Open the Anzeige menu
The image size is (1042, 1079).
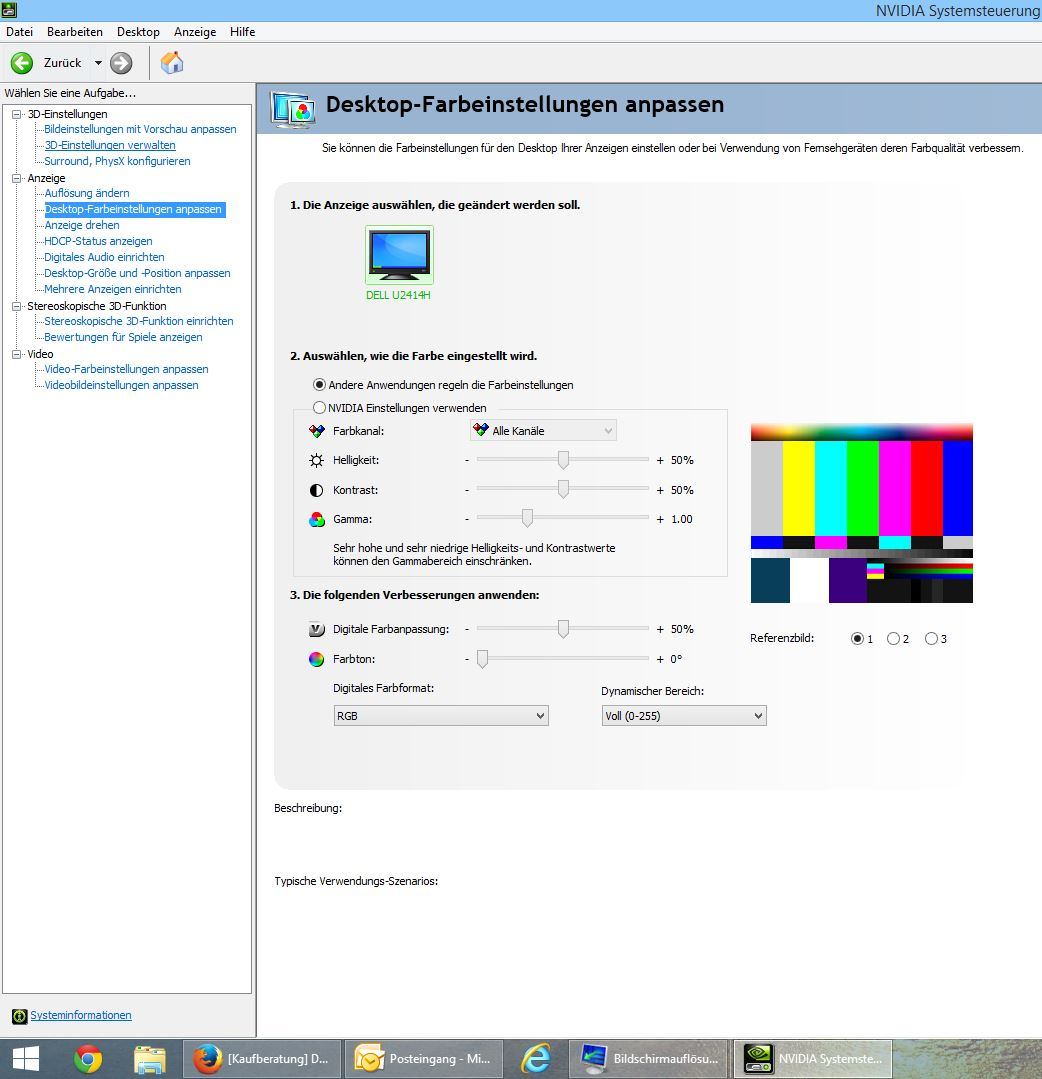[x=195, y=32]
